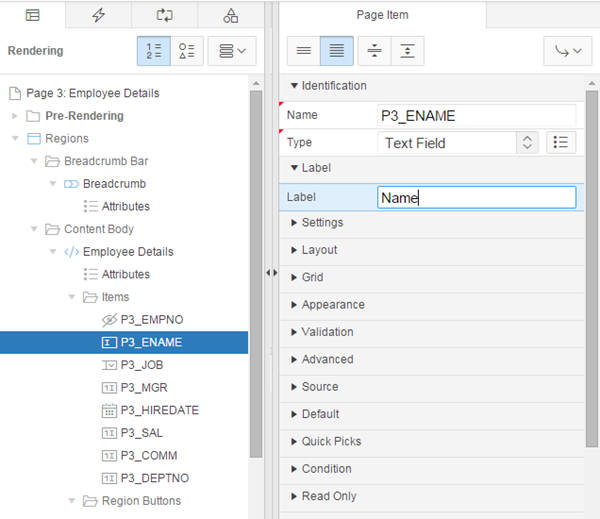The height and width of the screenshot is (519, 600).
Task: Select Attributes under Breadcrumb
Action: point(126,206)
